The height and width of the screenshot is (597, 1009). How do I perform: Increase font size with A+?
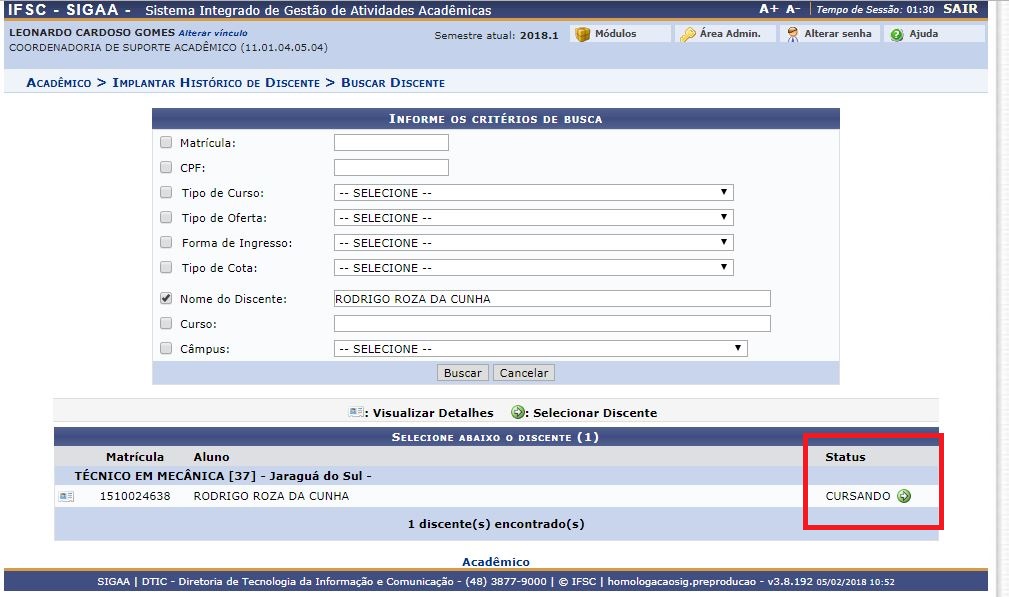768,9
